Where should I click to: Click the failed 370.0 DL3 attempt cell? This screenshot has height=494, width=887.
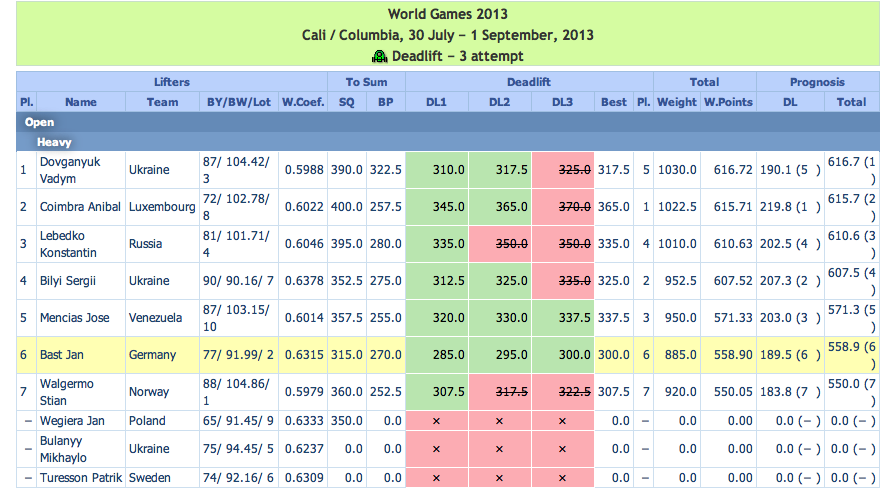[x=563, y=207]
